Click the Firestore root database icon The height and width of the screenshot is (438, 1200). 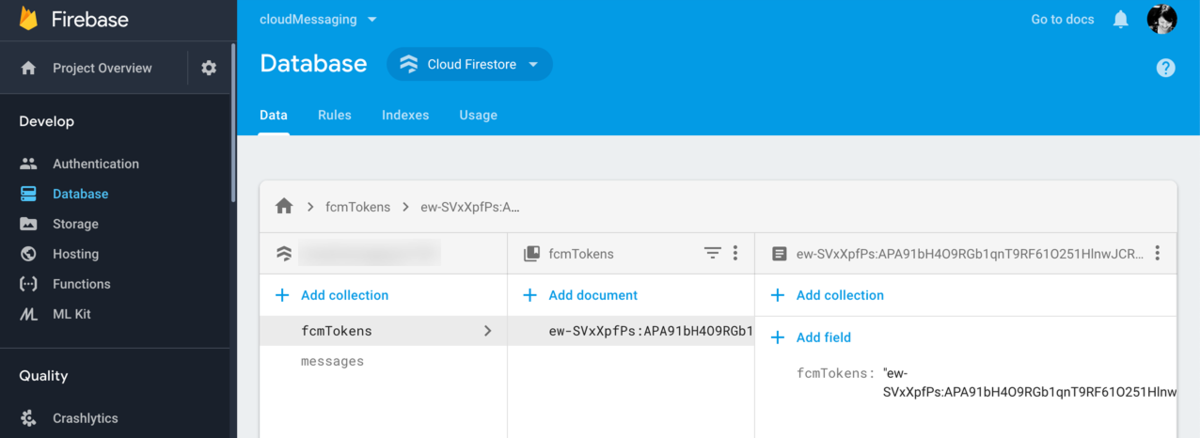284,254
